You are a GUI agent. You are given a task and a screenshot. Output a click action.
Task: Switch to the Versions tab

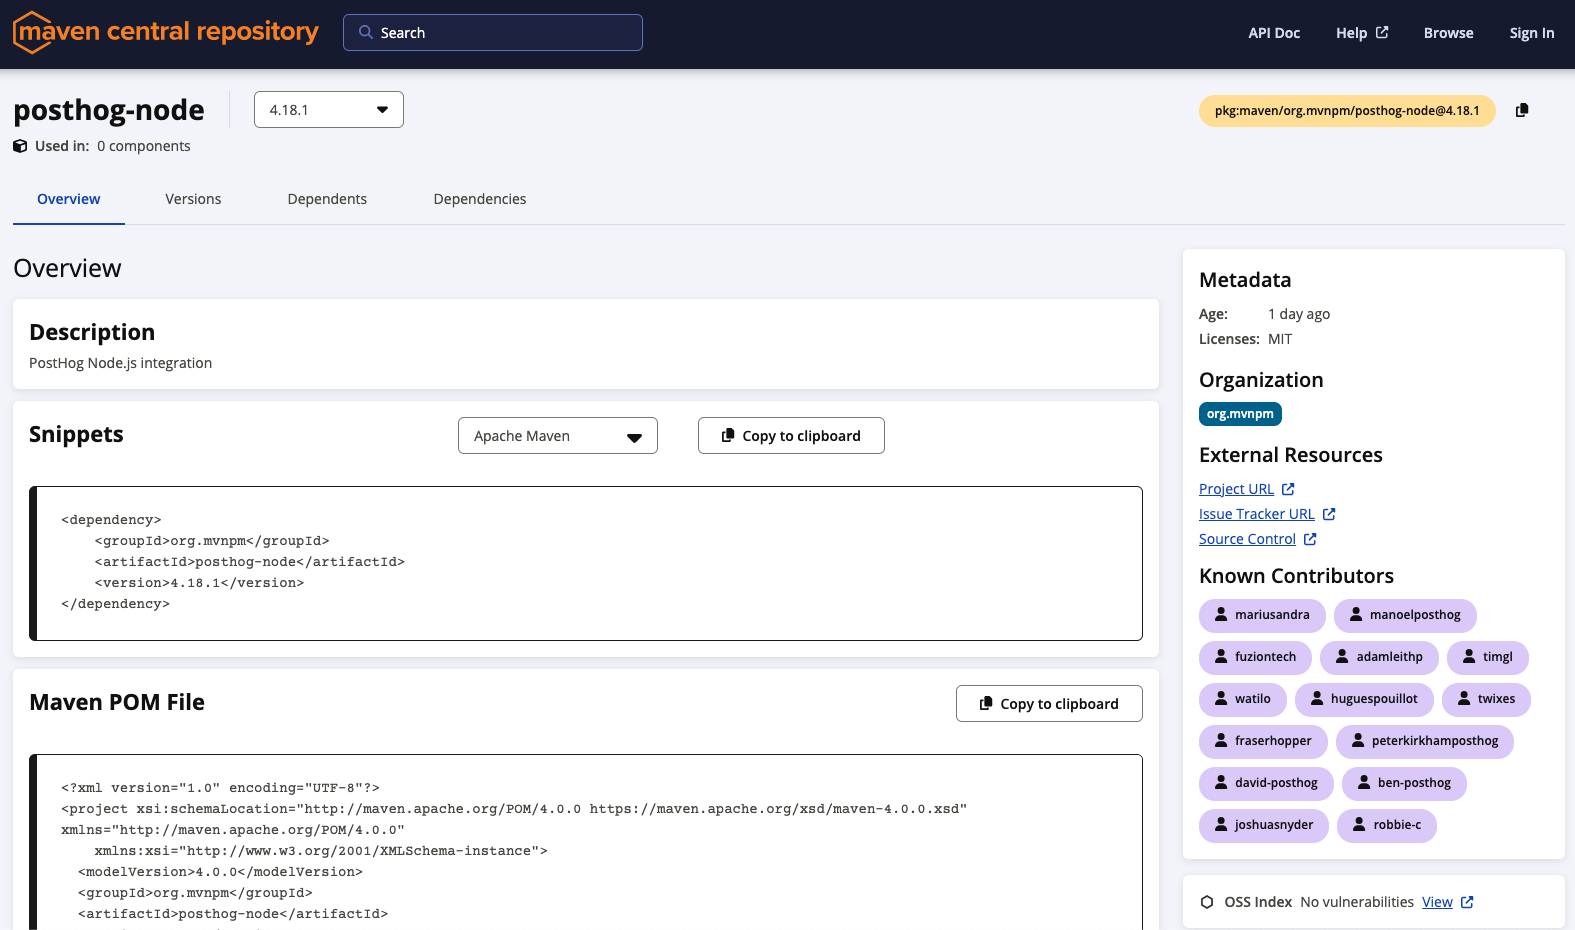pyautogui.click(x=193, y=199)
